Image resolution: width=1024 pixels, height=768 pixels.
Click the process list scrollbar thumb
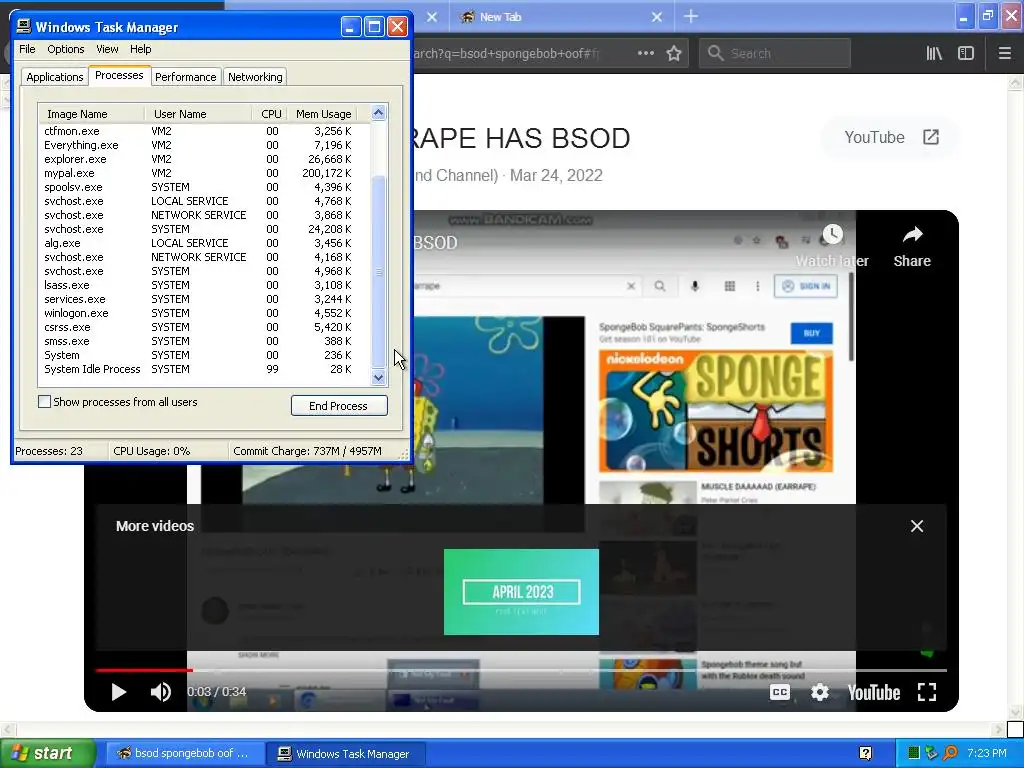[379, 270]
